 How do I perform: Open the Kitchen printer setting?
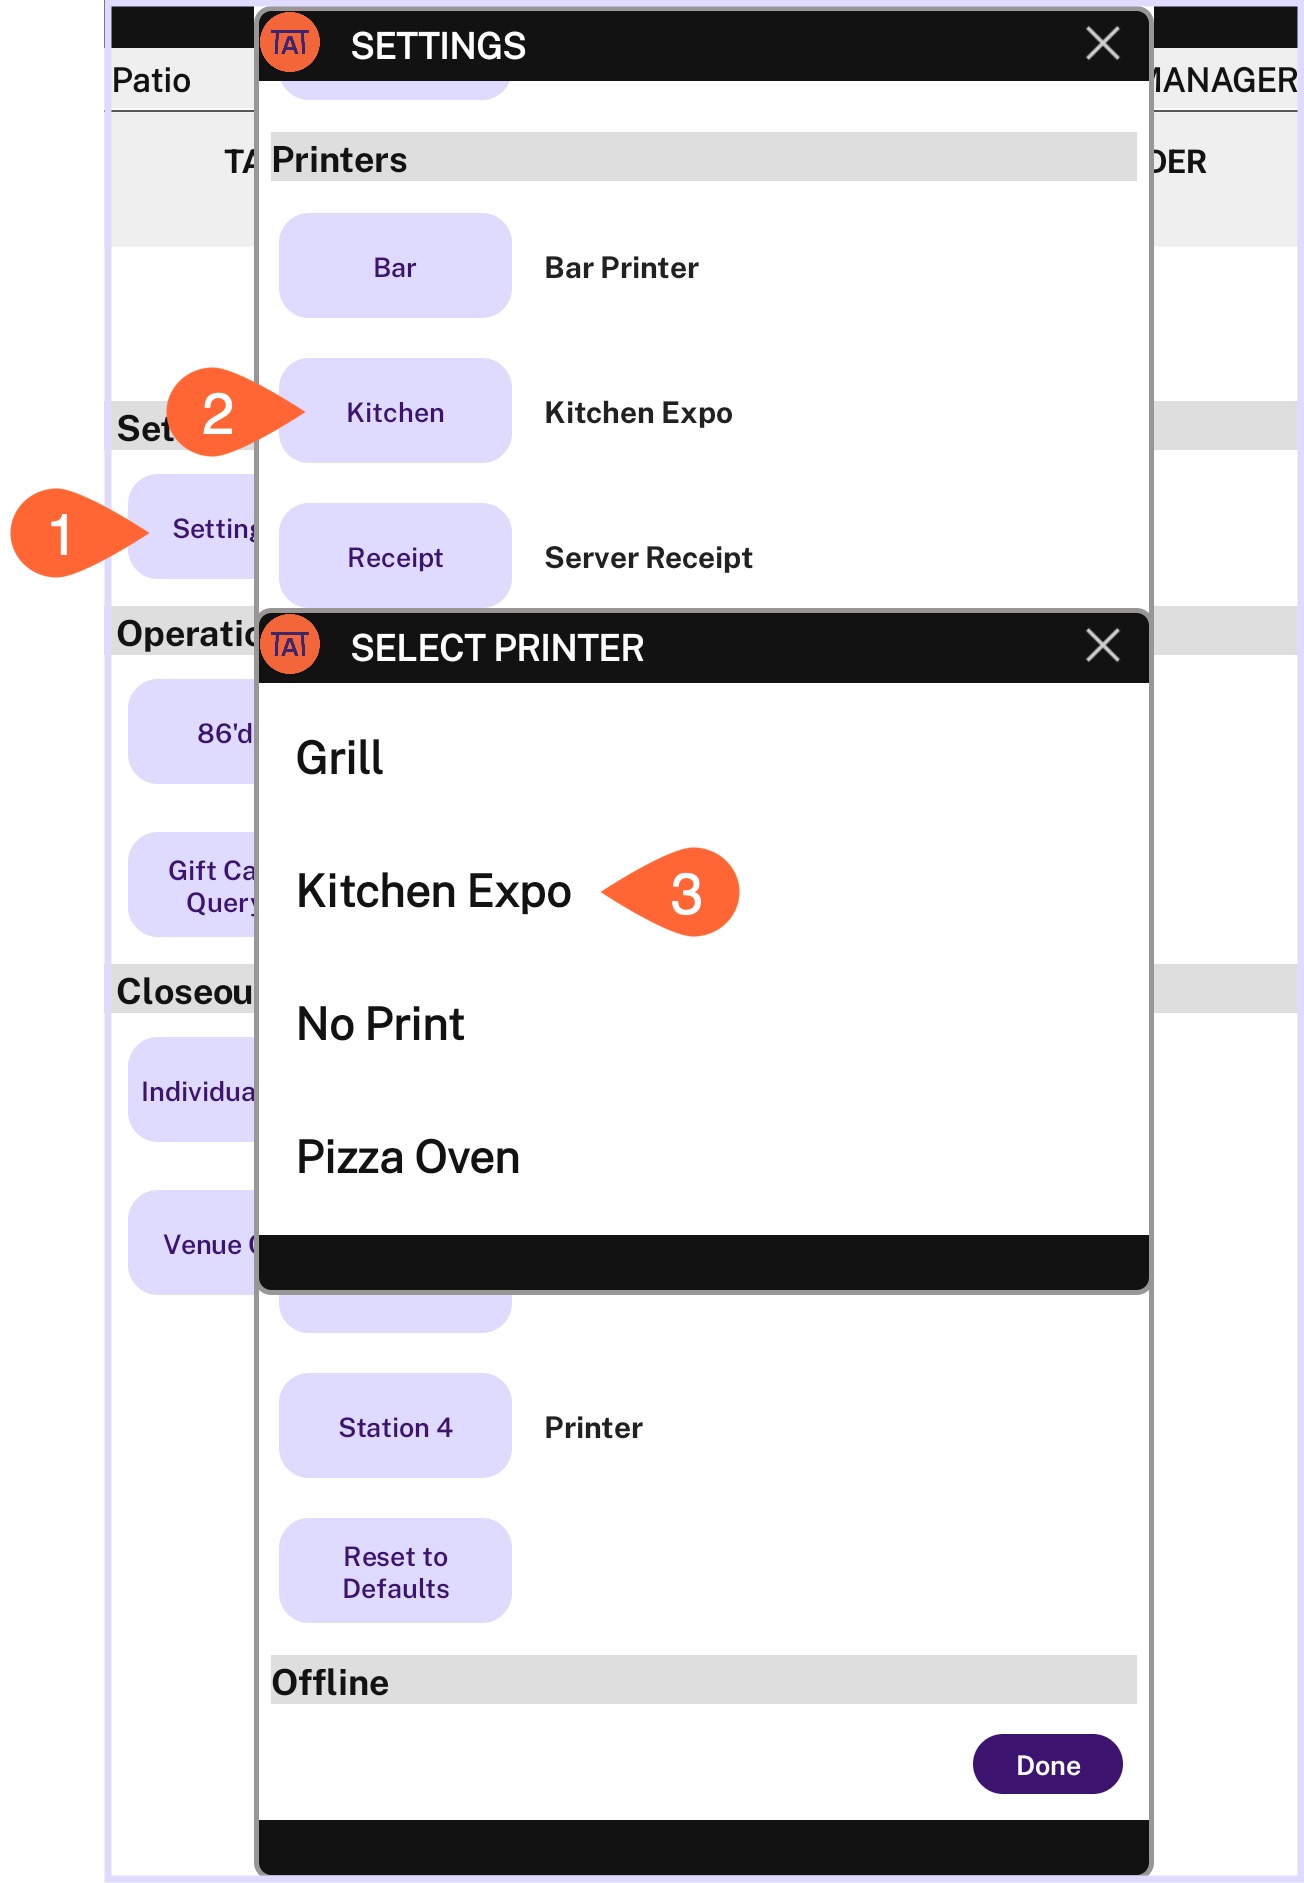(x=395, y=411)
